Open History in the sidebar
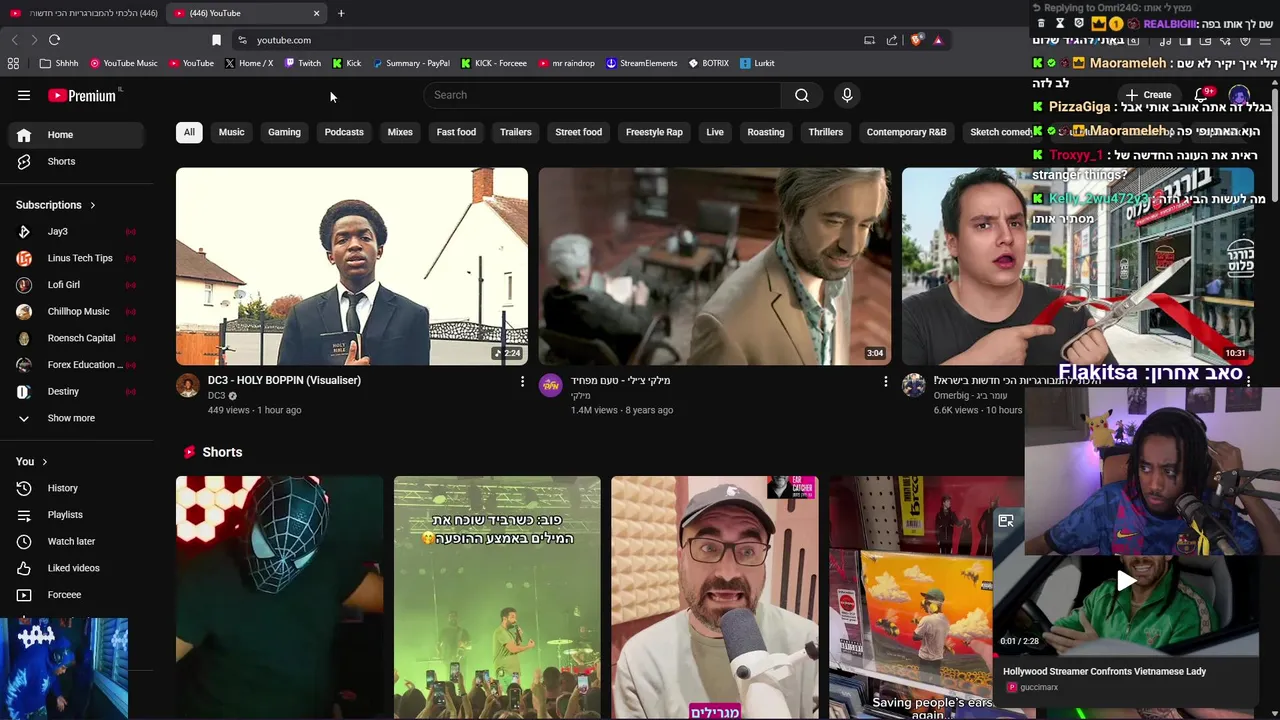The image size is (1280, 720). (x=77, y=488)
